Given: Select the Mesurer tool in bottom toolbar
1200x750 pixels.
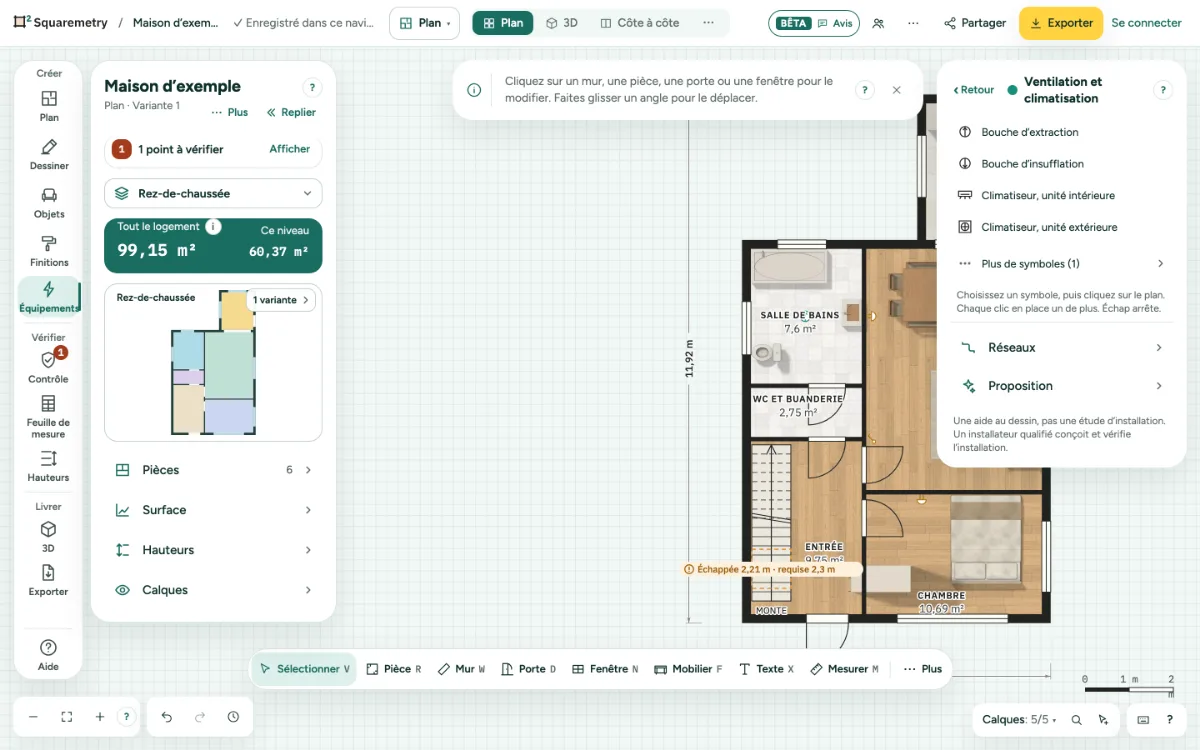Looking at the screenshot, I should [x=844, y=669].
